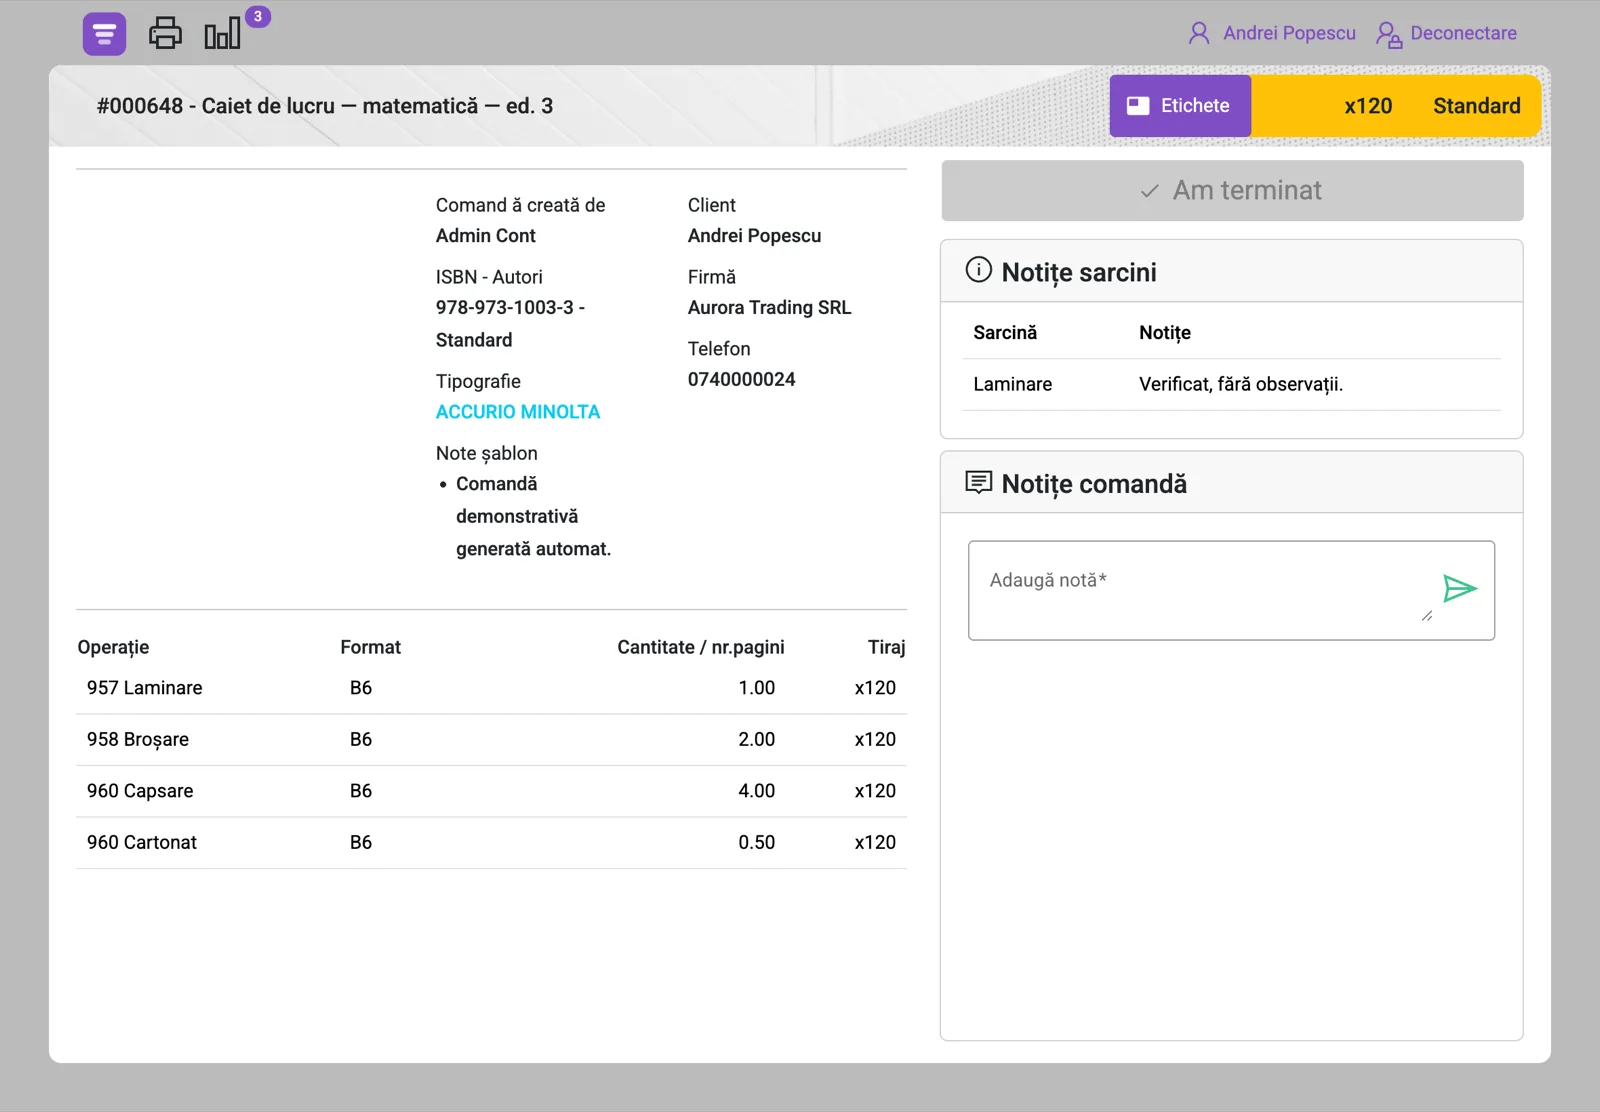Image resolution: width=1600 pixels, height=1112 pixels.
Task: Click the user profile icon beside Andrei Popescu
Action: click(x=1199, y=33)
